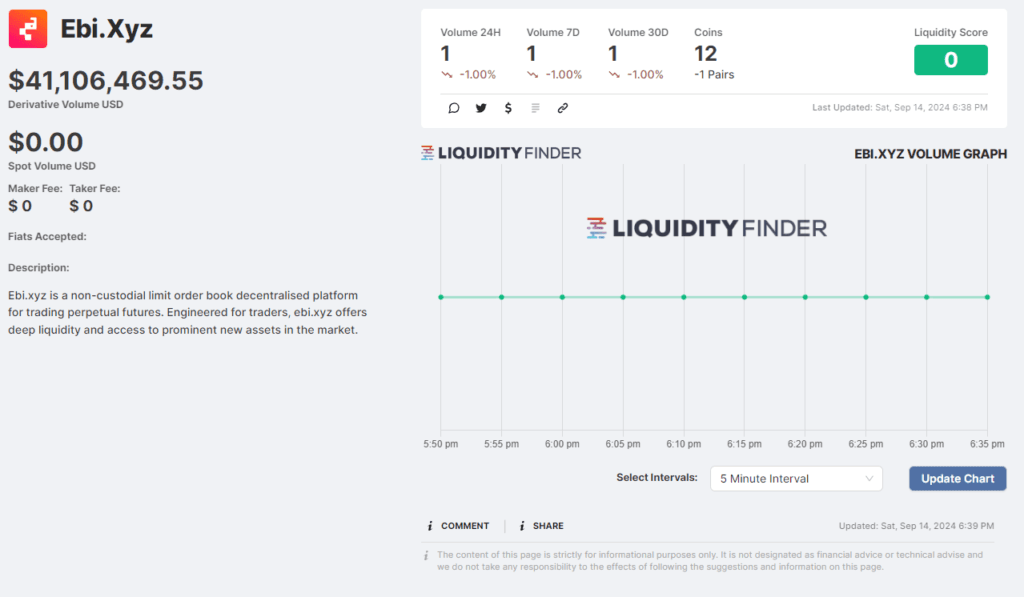Click the Volume 24H downtrend arrow icon

[x=447, y=74]
